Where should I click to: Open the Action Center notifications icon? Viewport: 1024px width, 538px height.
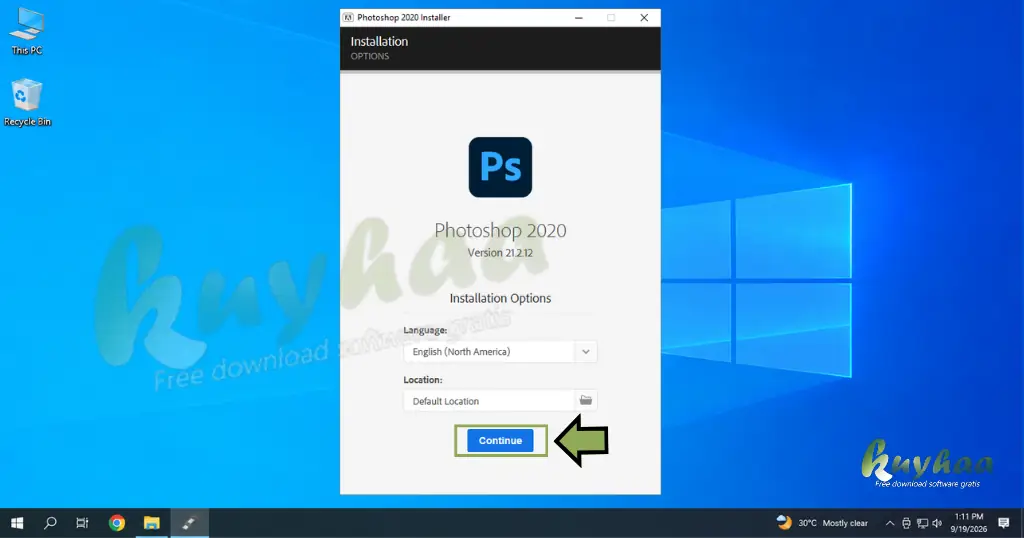tap(1004, 523)
